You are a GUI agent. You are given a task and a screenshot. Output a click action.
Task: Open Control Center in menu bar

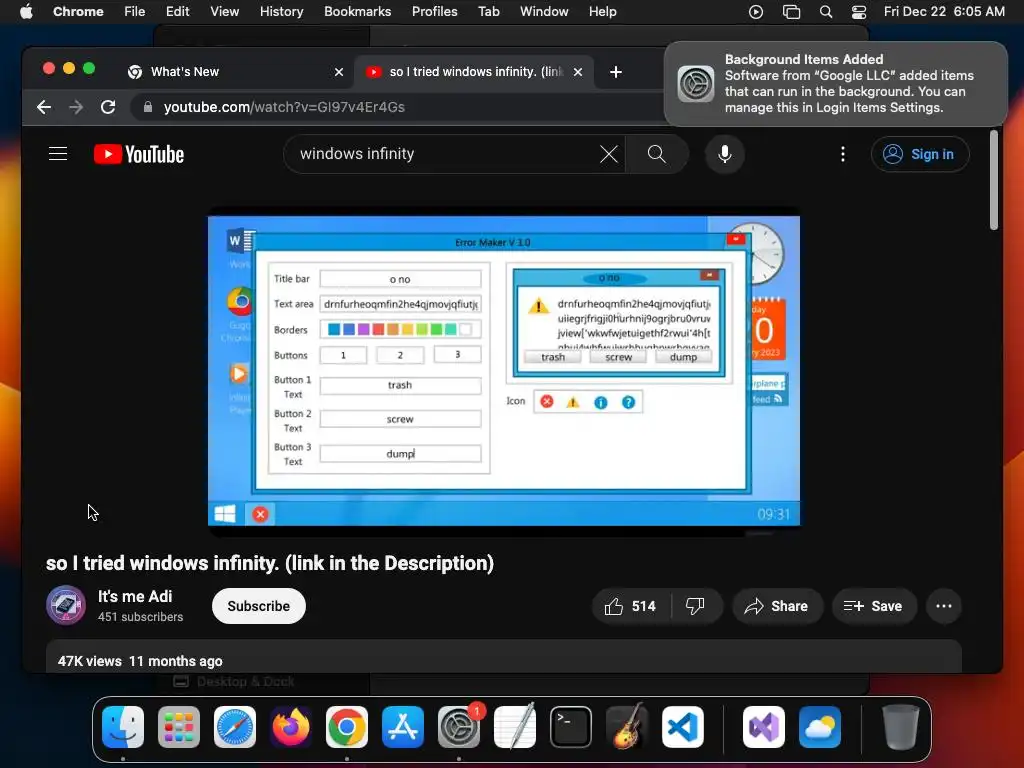[859, 12]
